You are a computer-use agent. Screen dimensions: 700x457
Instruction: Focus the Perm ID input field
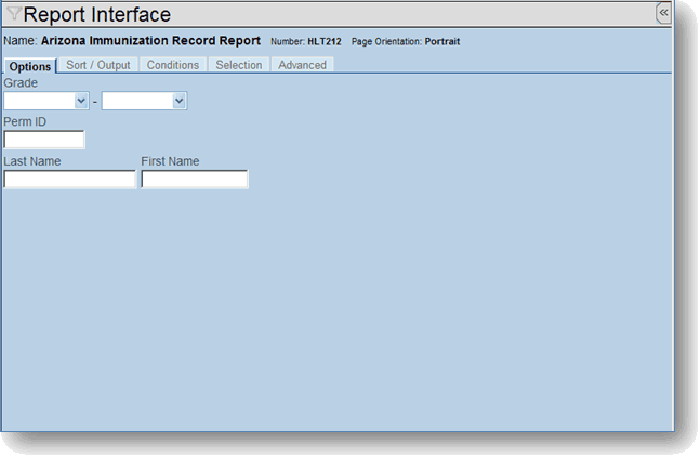click(44, 139)
